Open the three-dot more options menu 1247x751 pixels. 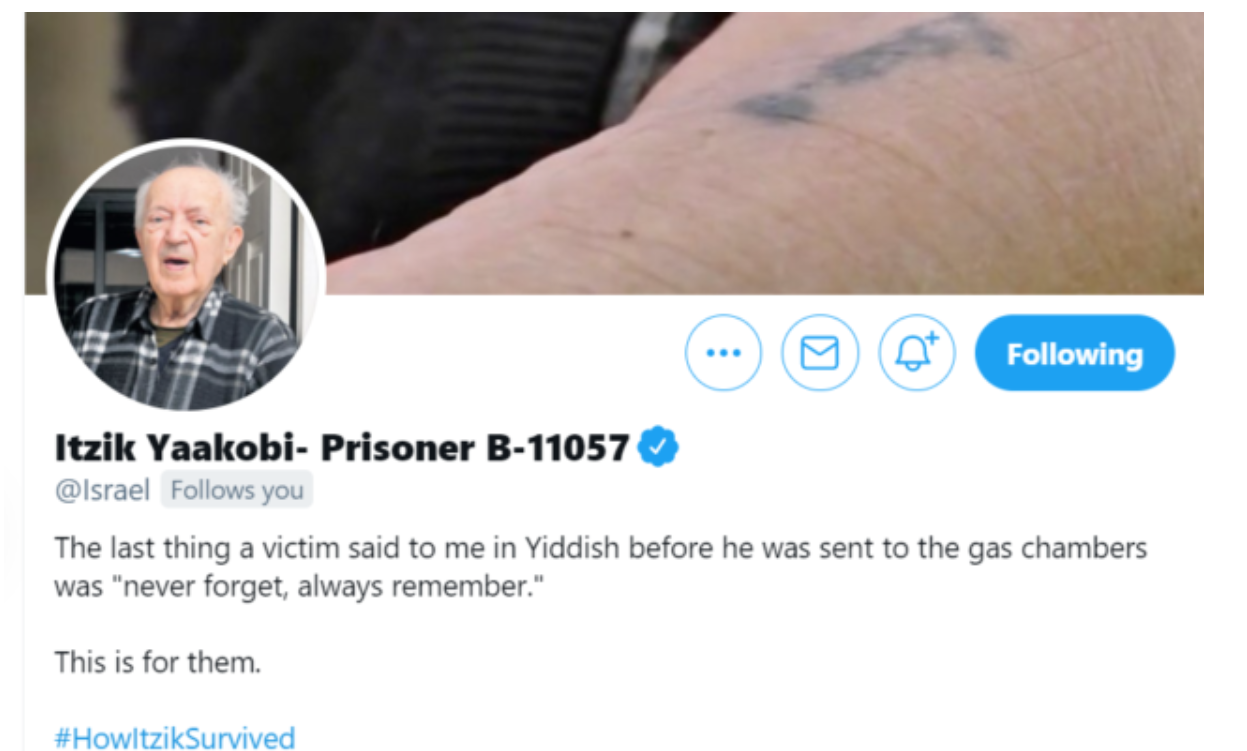point(723,353)
